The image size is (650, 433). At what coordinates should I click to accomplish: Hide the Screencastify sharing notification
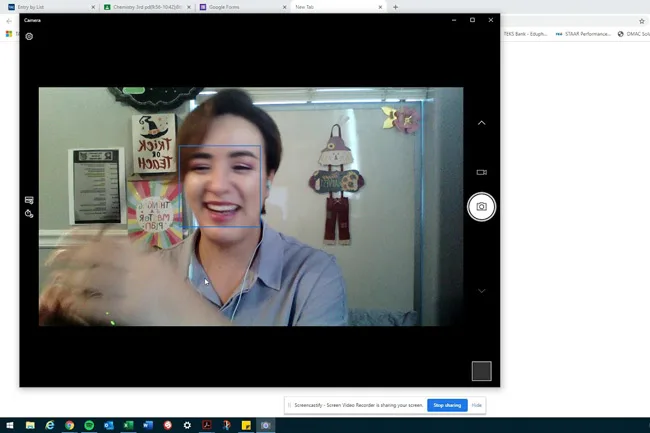(x=476, y=405)
